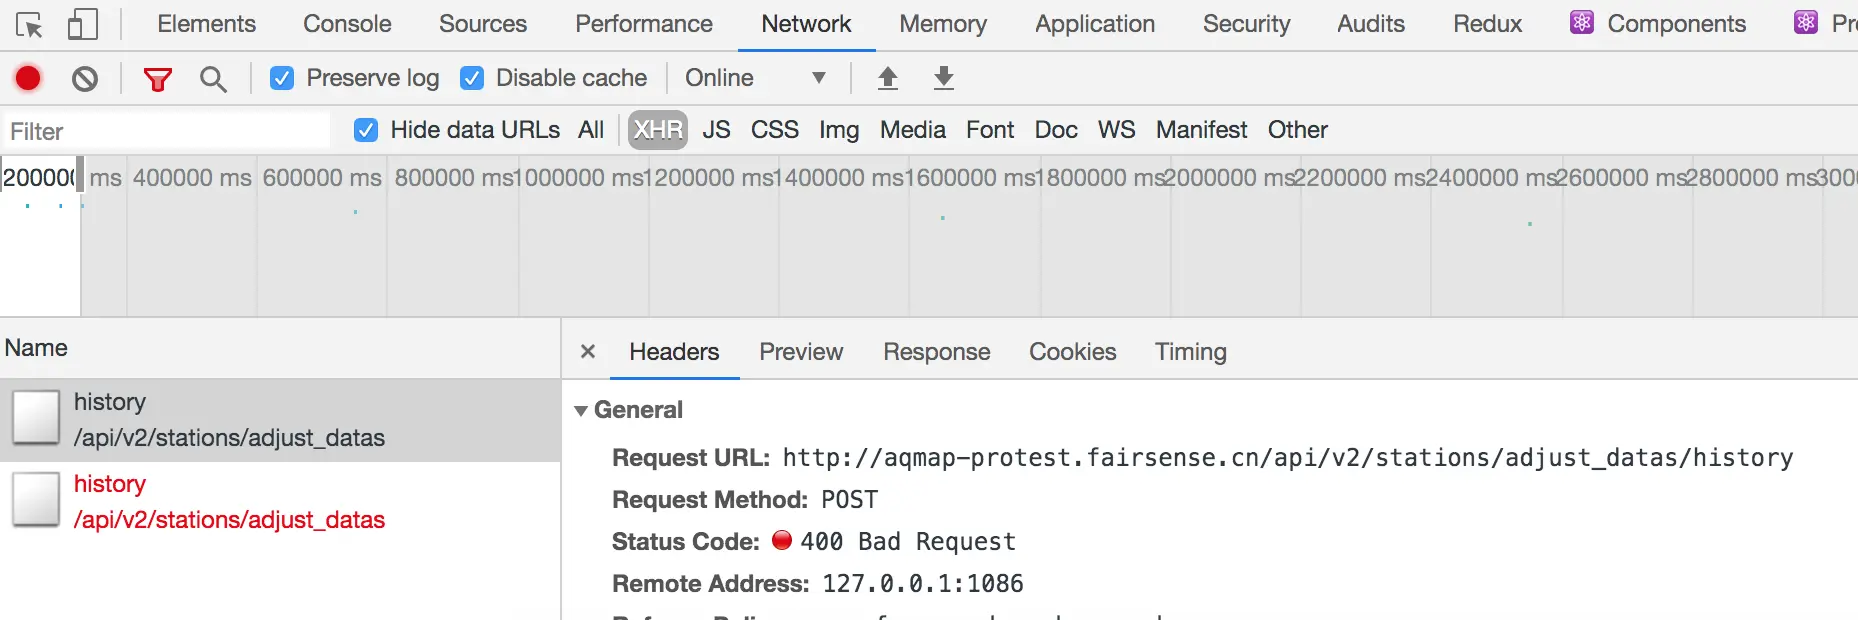Click the import HAR upload arrow icon
Image resolution: width=1858 pixels, height=620 pixels.
(887, 78)
